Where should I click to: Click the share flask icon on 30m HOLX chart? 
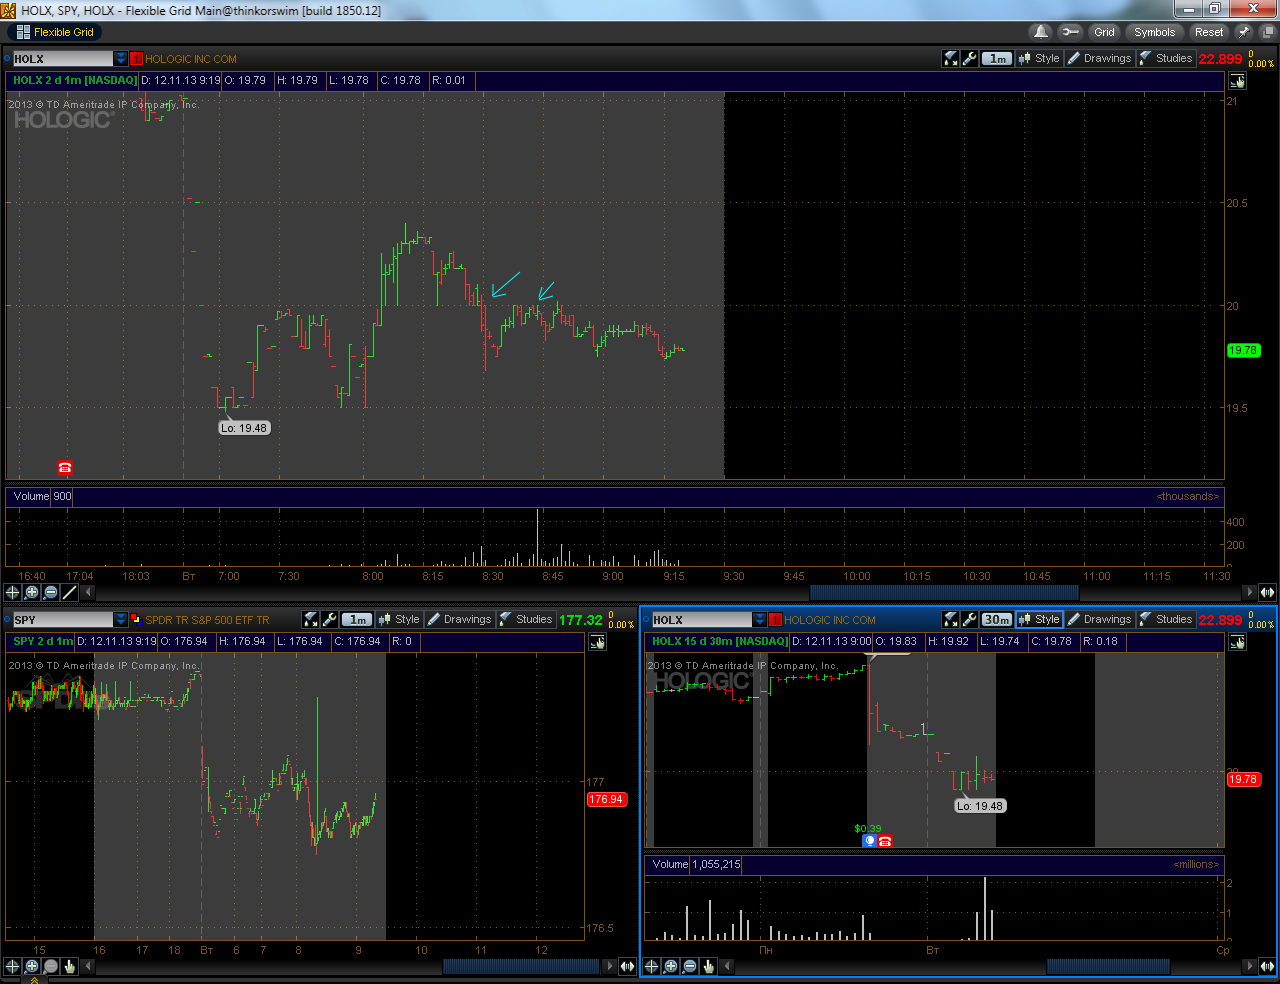pos(951,619)
